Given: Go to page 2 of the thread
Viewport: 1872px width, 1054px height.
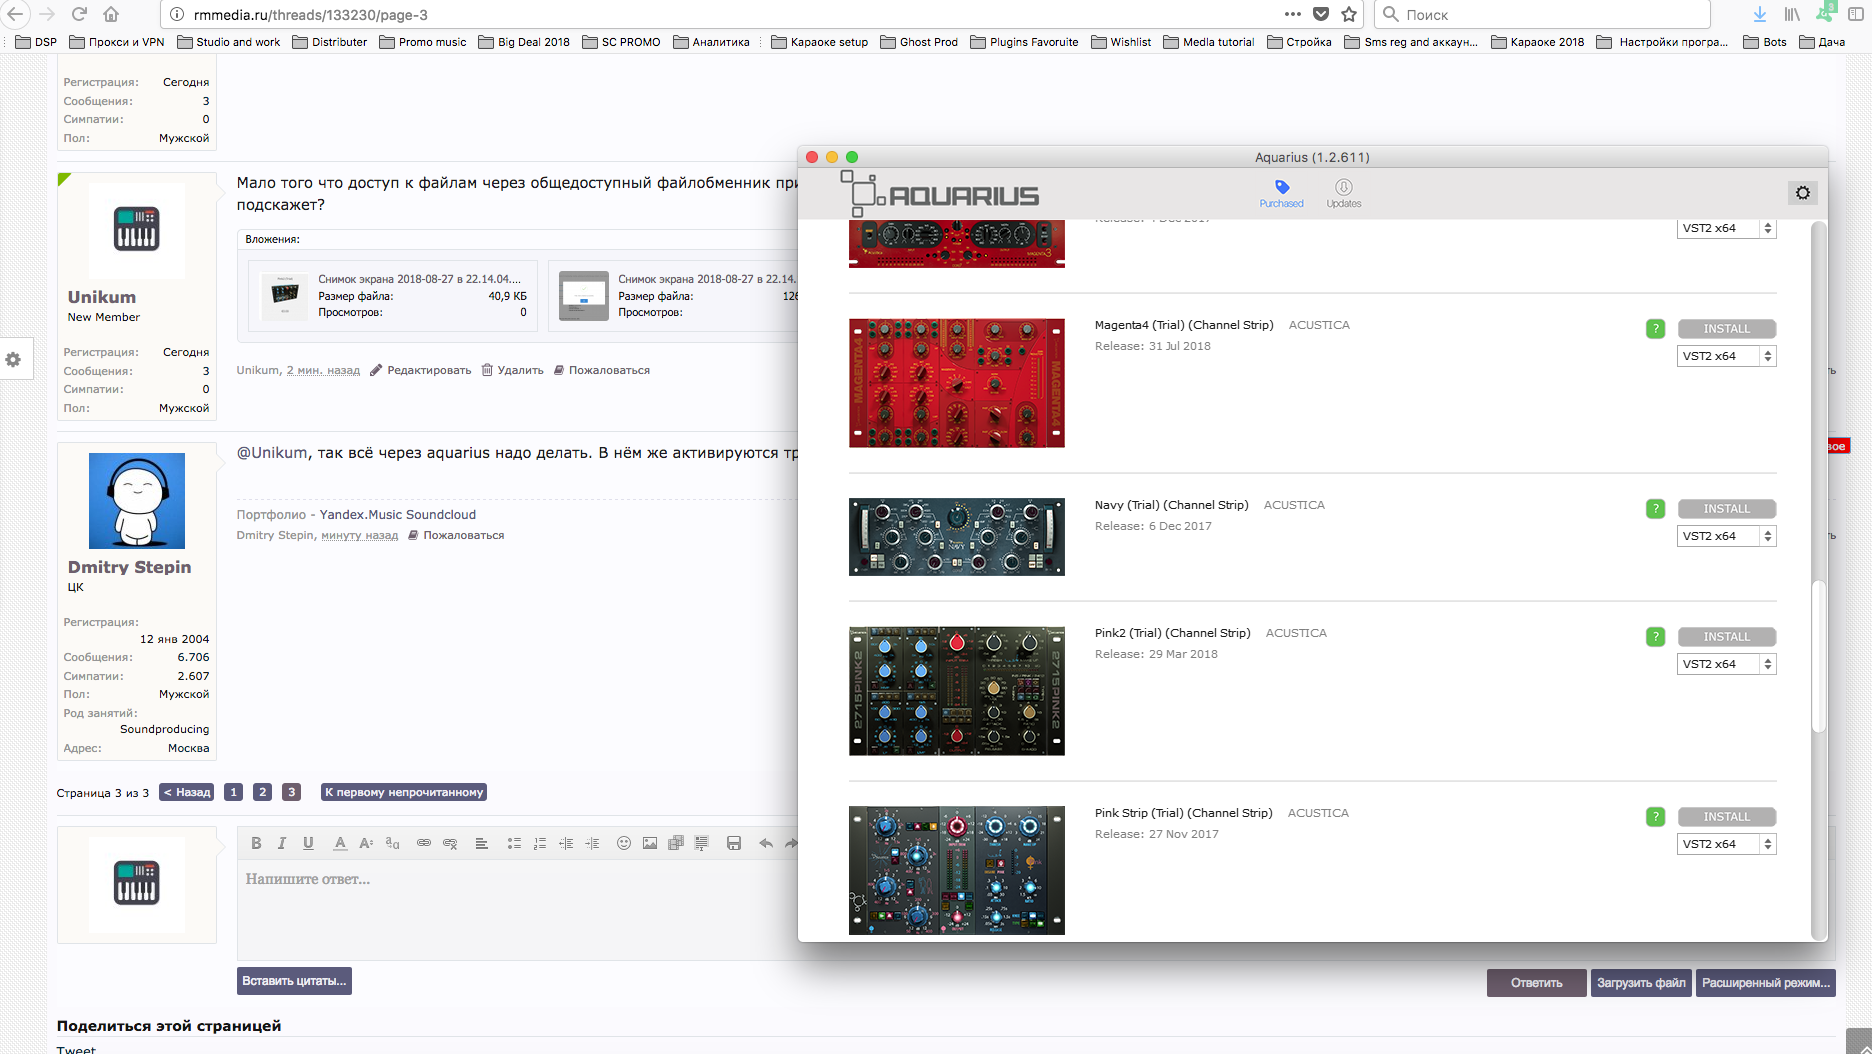Looking at the screenshot, I should (262, 792).
